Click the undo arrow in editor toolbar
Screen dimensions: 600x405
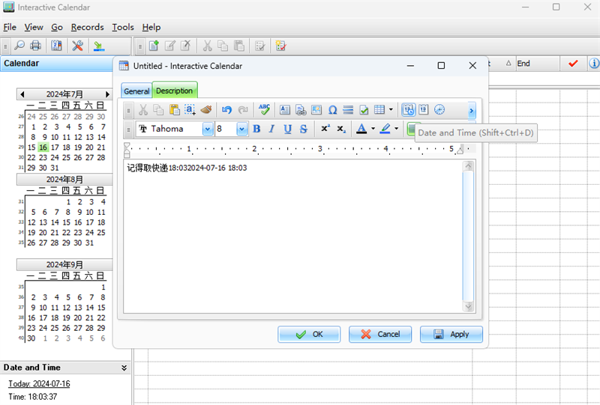227,109
